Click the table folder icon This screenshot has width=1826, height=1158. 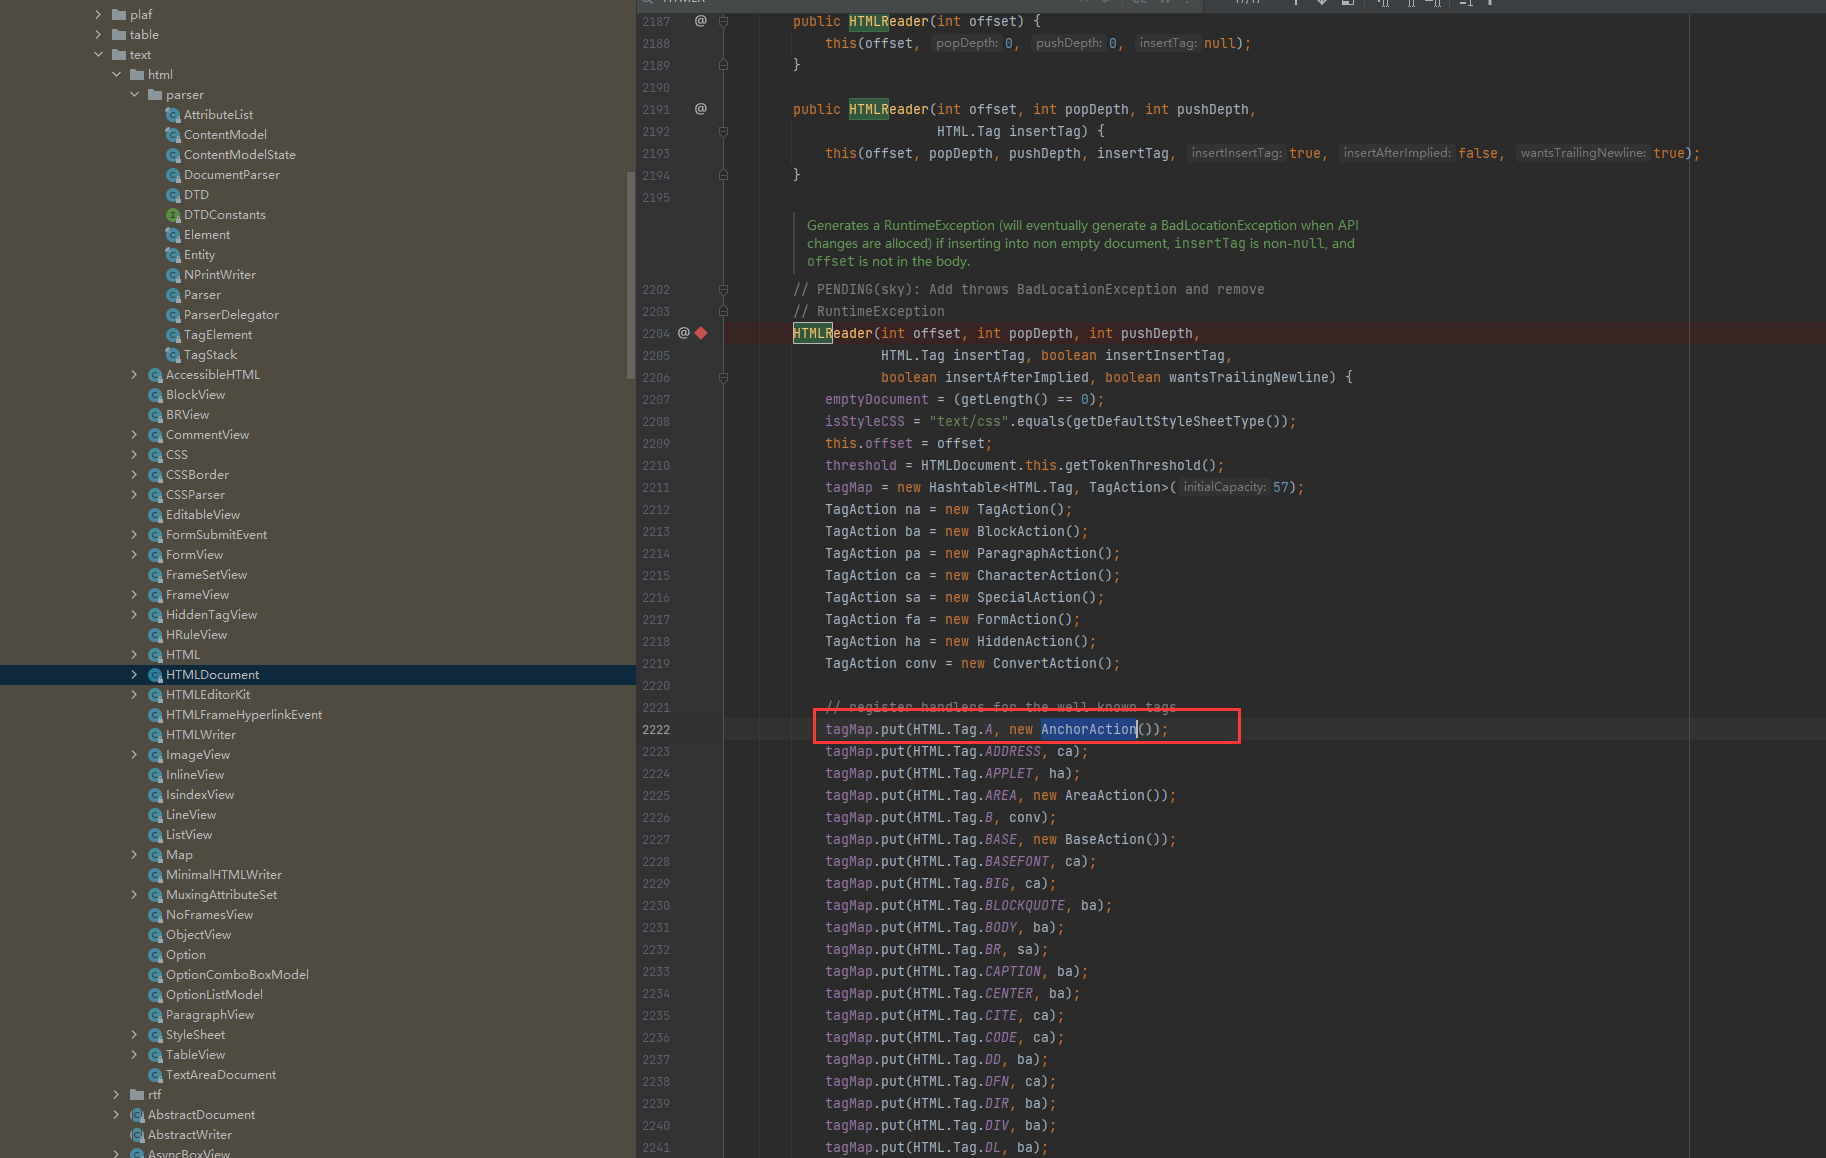click(x=119, y=35)
